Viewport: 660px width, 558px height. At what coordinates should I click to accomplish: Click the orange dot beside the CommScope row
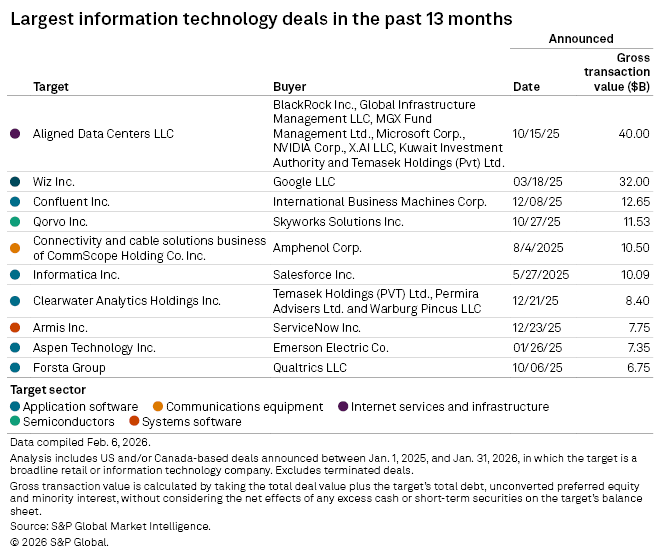point(15,248)
